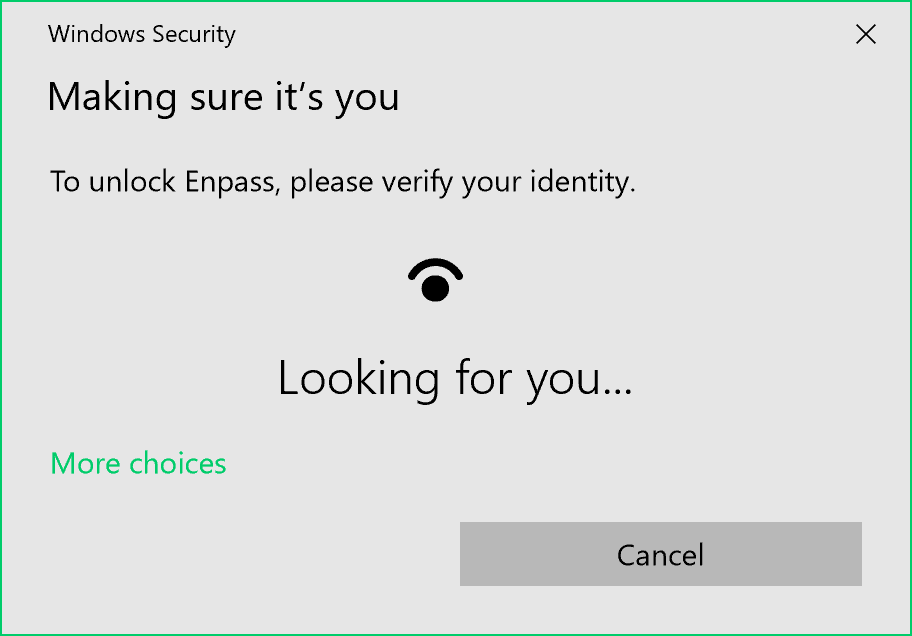Select the face scanning indicator icon
Image resolution: width=912 pixels, height=636 pixels.
pyautogui.click(x=435, y=280)
